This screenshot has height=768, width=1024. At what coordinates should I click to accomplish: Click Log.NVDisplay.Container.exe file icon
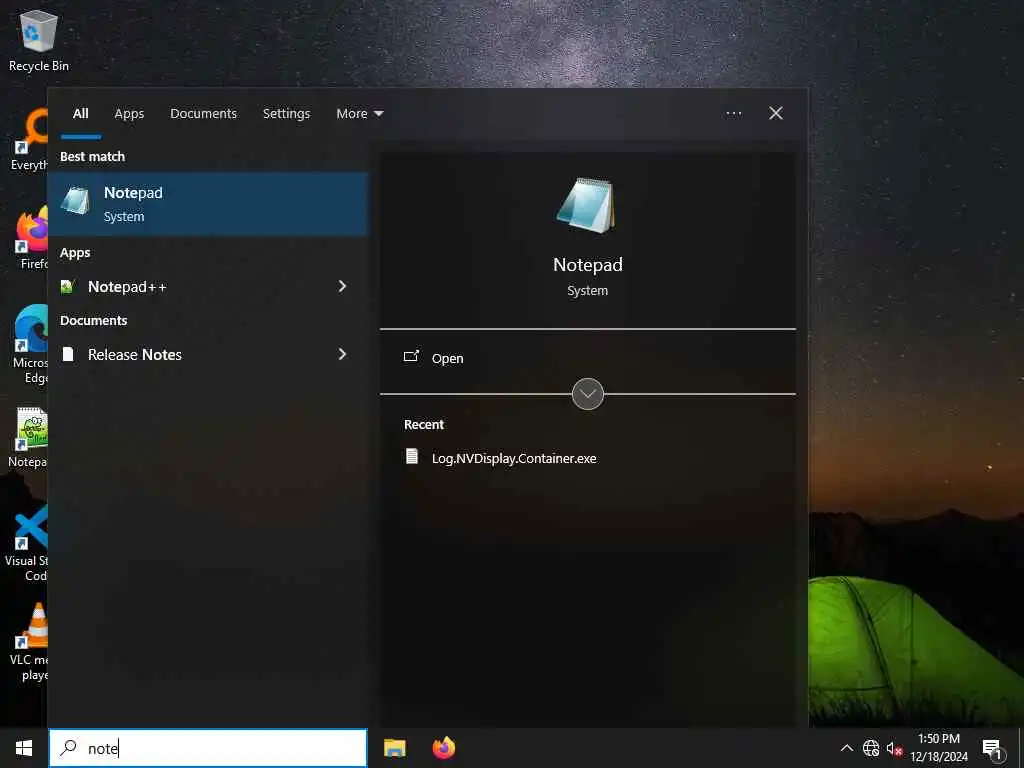tap(411, 456)
